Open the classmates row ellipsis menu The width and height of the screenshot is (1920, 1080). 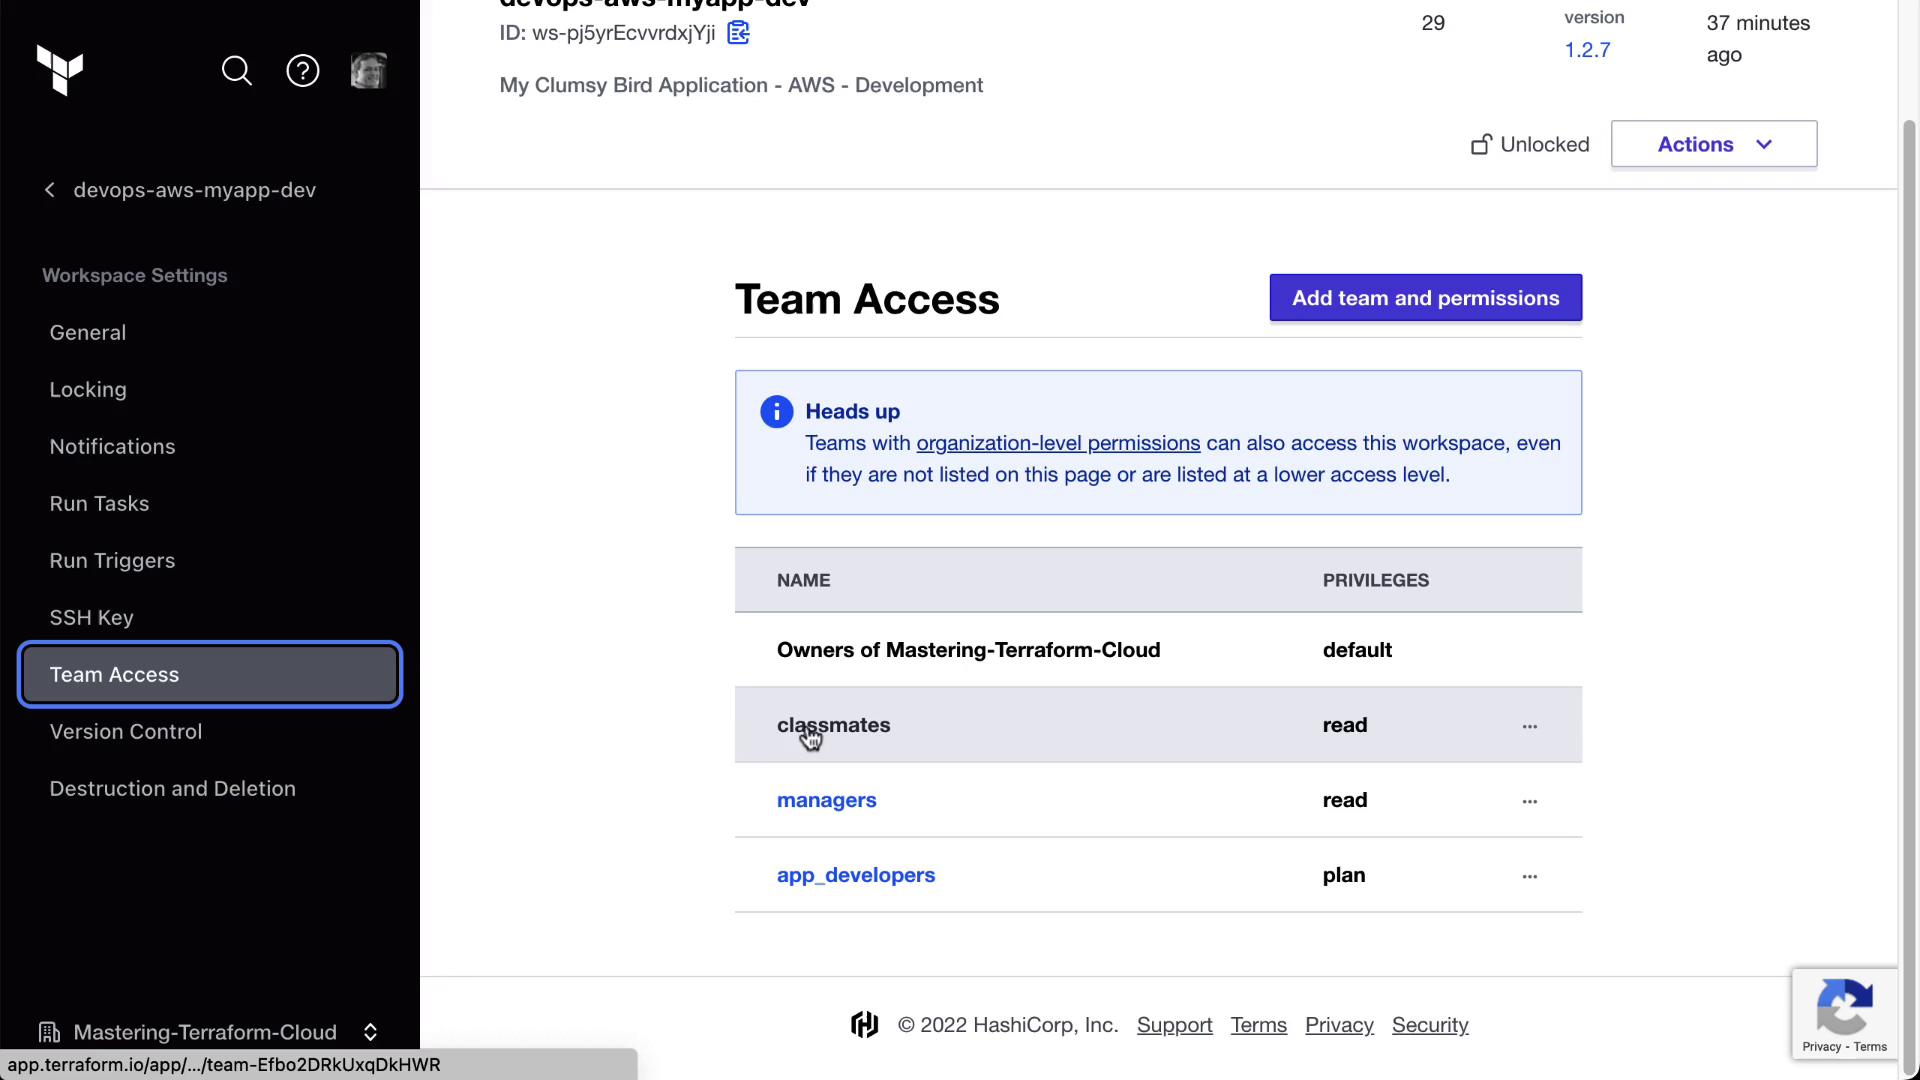coord(1529,726)
